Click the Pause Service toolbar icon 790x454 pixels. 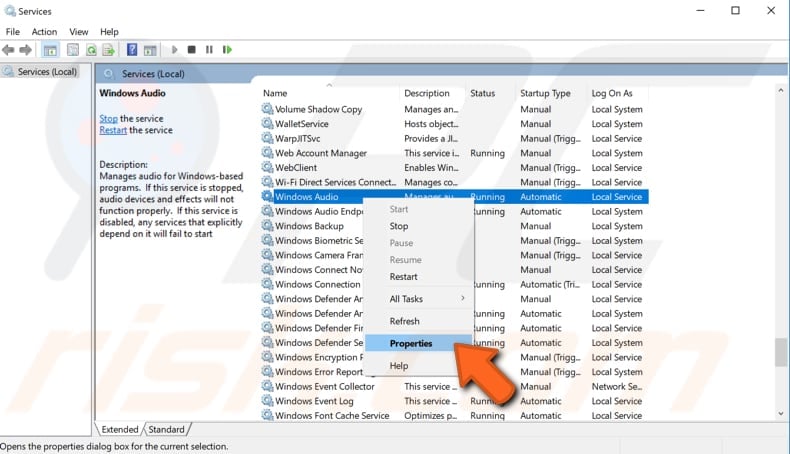coord(209,49)
